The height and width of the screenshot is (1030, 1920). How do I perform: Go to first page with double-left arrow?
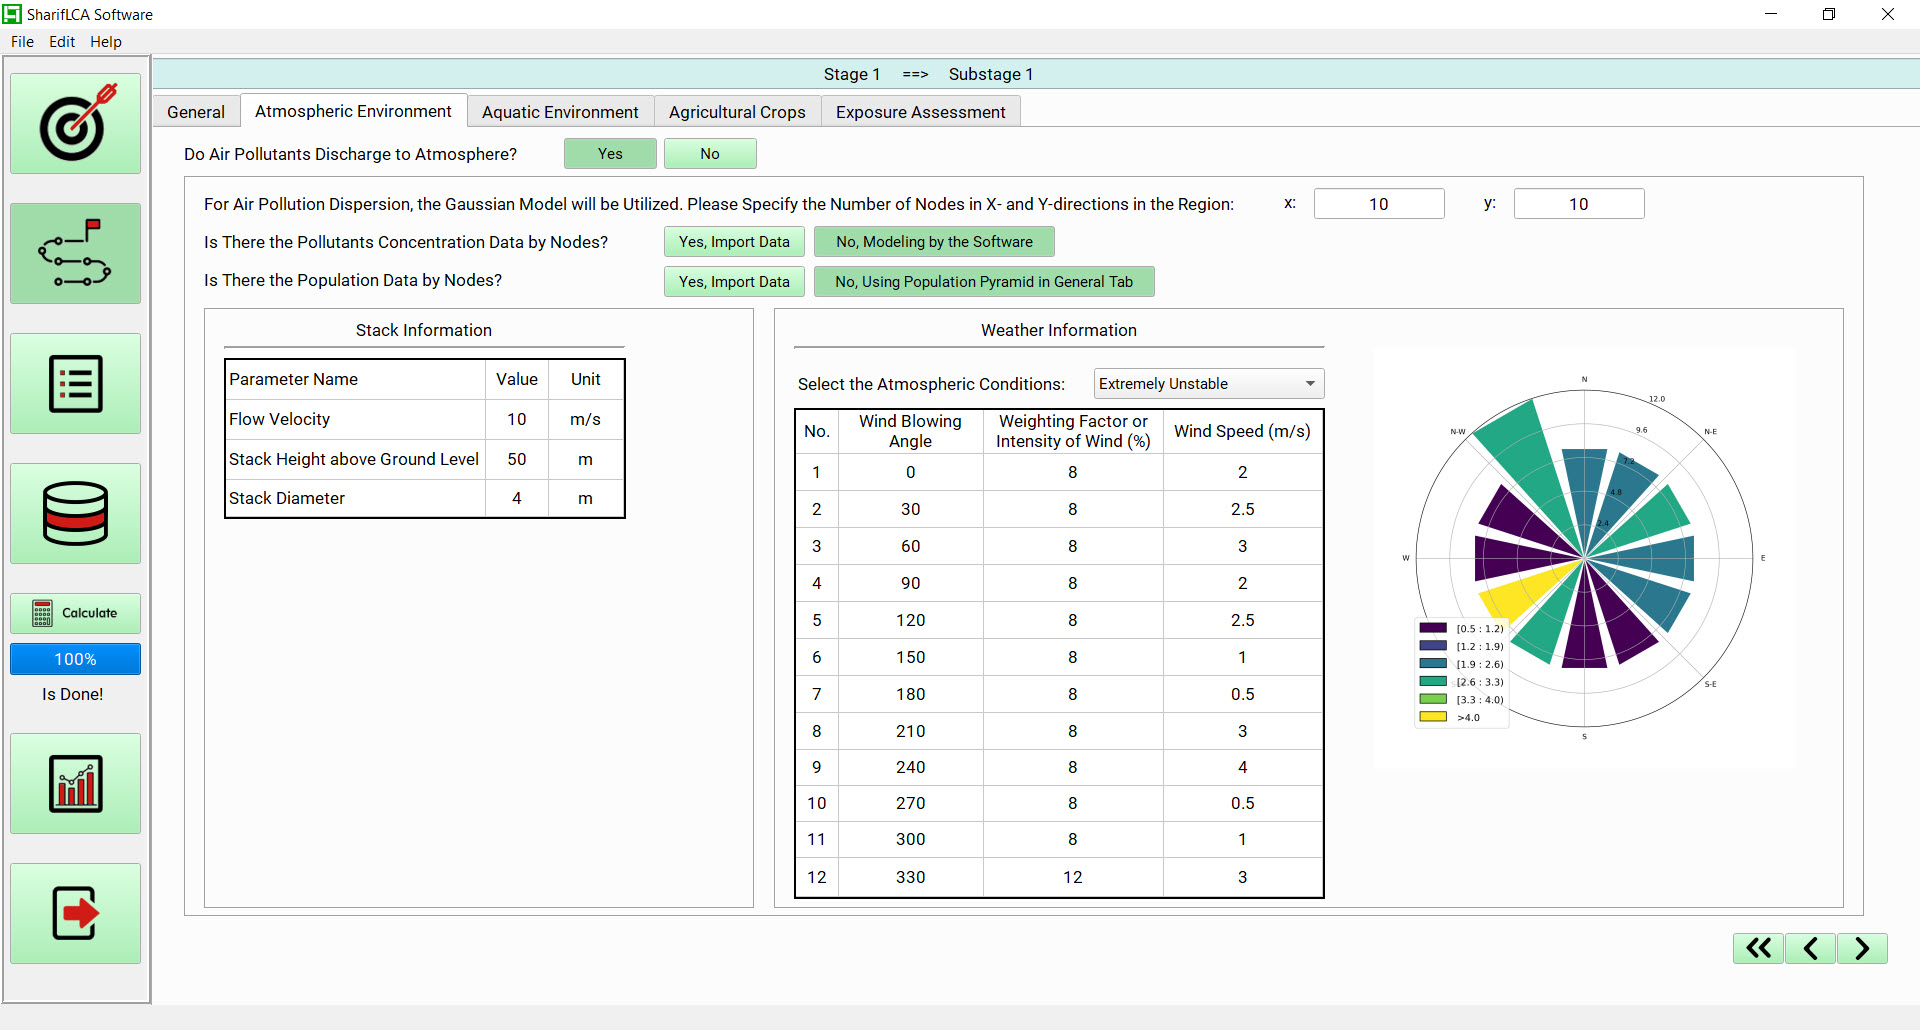[x=1758, y=948]
